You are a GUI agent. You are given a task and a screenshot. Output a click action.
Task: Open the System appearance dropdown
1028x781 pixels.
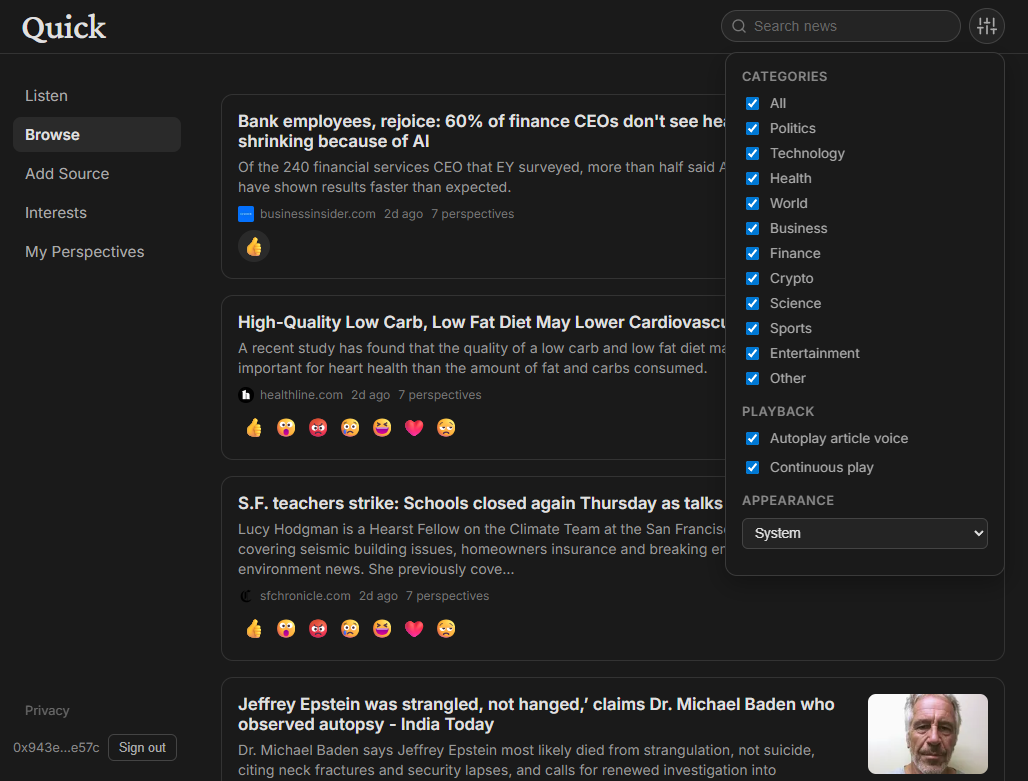[864, 533]
